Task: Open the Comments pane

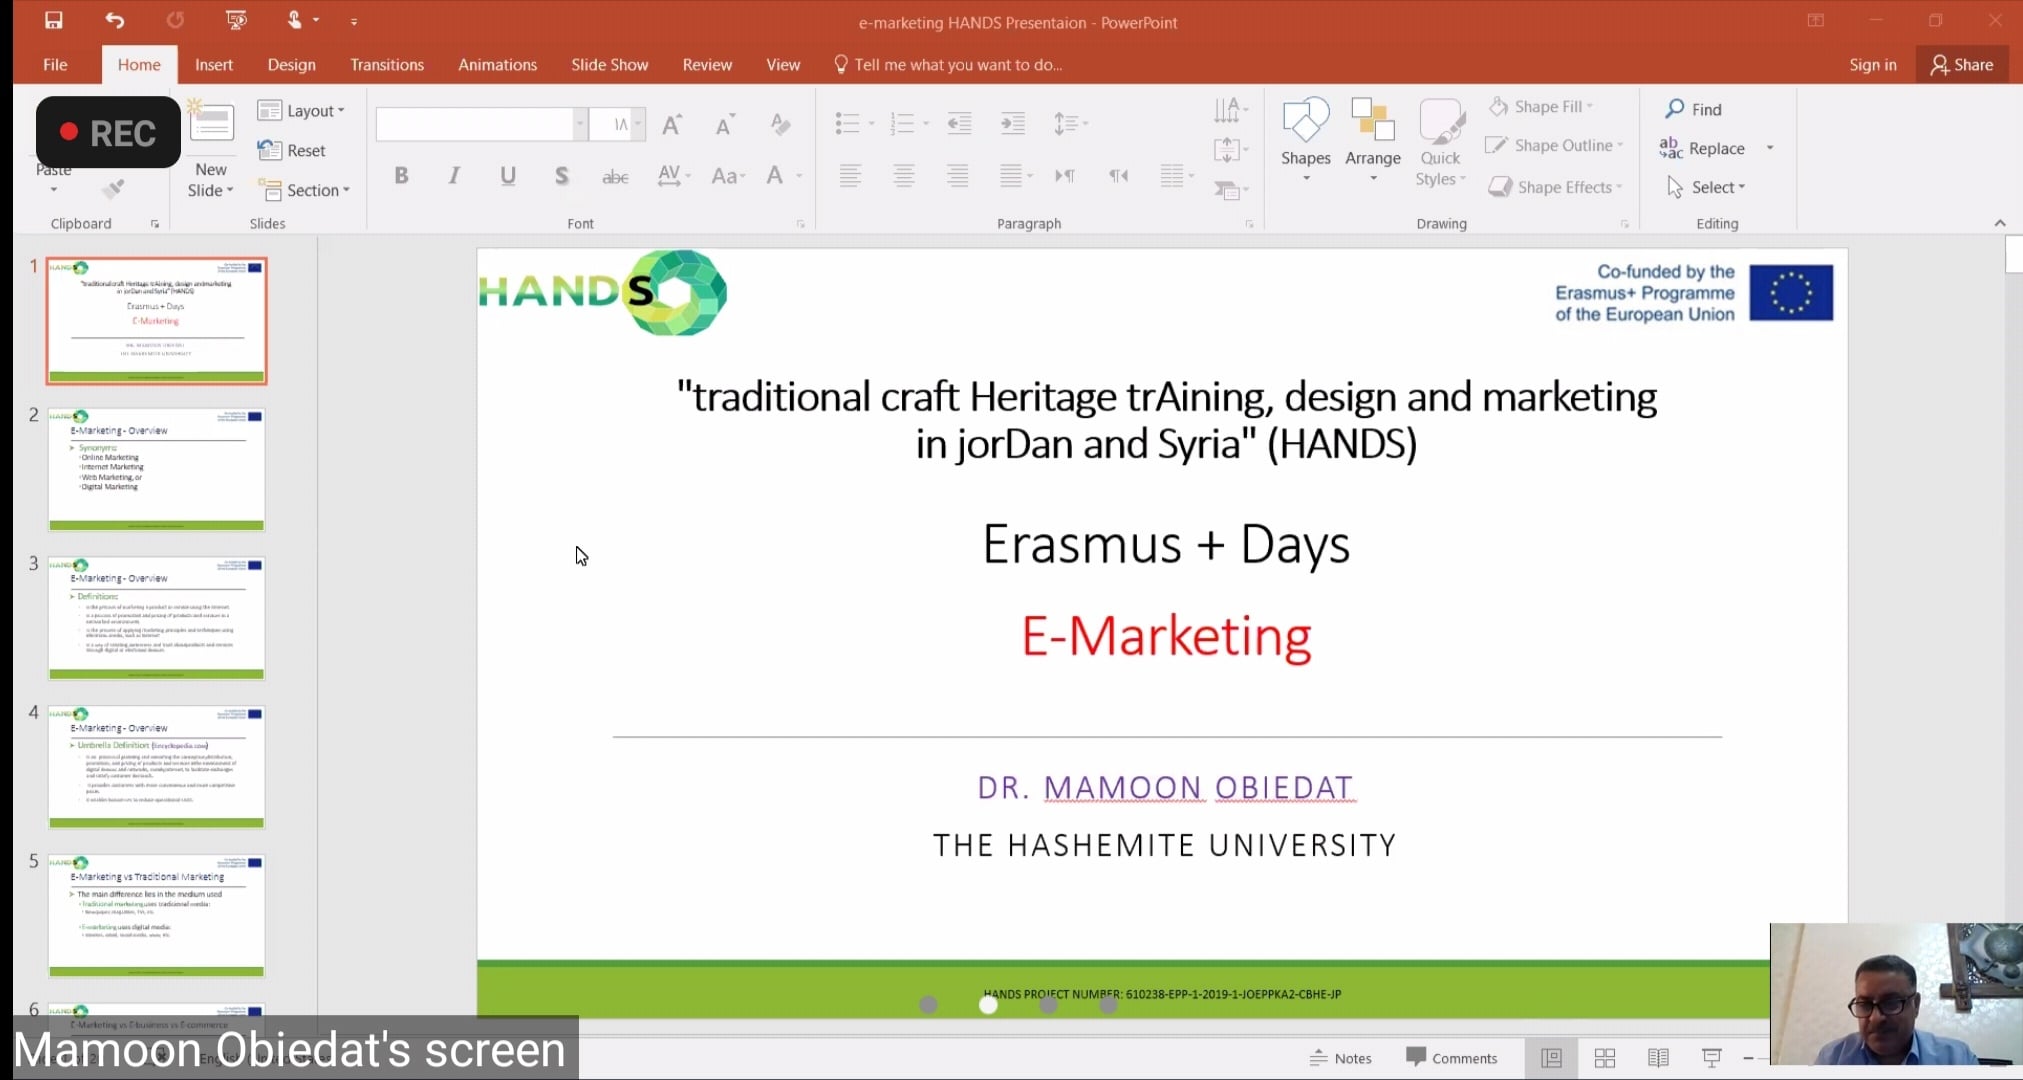Action: click(1451, 1058)
